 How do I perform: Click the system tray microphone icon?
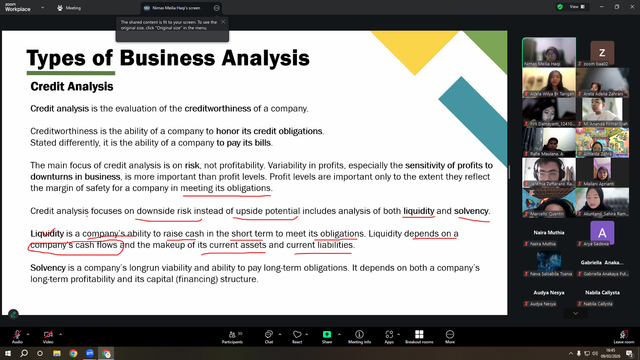(579, 353)
